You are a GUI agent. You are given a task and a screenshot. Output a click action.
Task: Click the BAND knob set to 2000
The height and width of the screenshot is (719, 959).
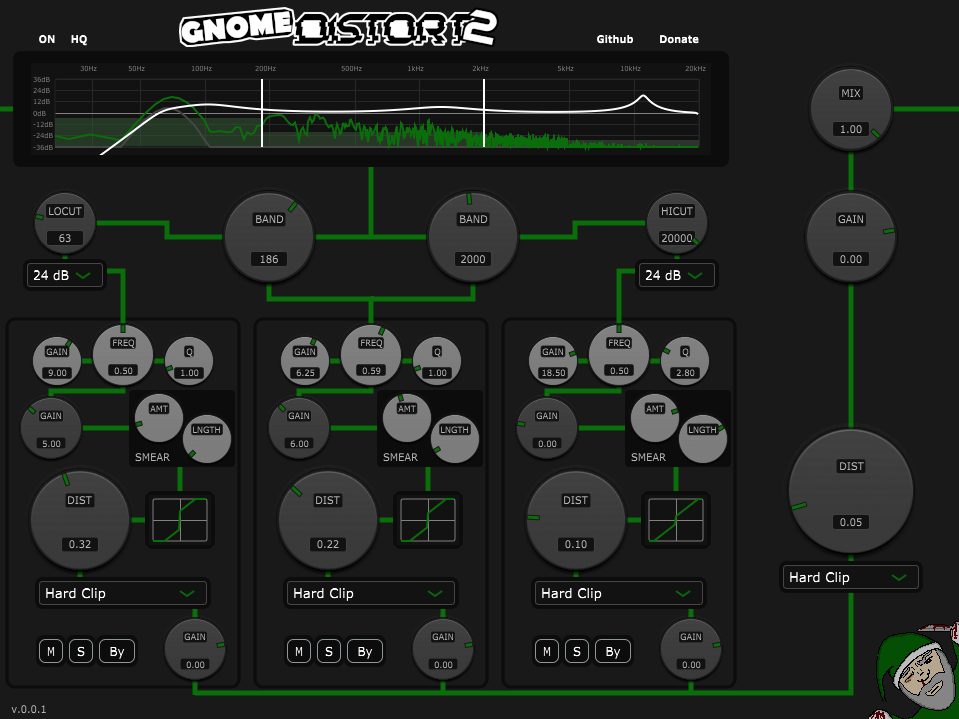(x=473, y=237)
